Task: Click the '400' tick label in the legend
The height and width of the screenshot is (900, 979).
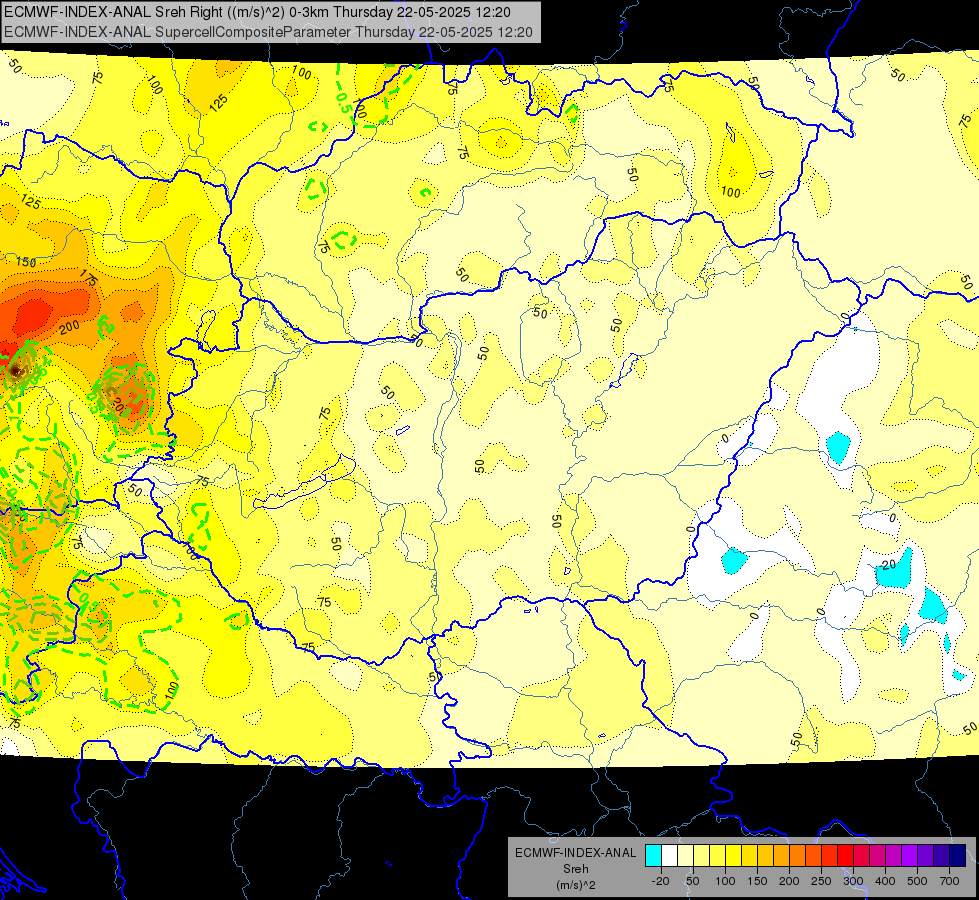Action: 885,881
